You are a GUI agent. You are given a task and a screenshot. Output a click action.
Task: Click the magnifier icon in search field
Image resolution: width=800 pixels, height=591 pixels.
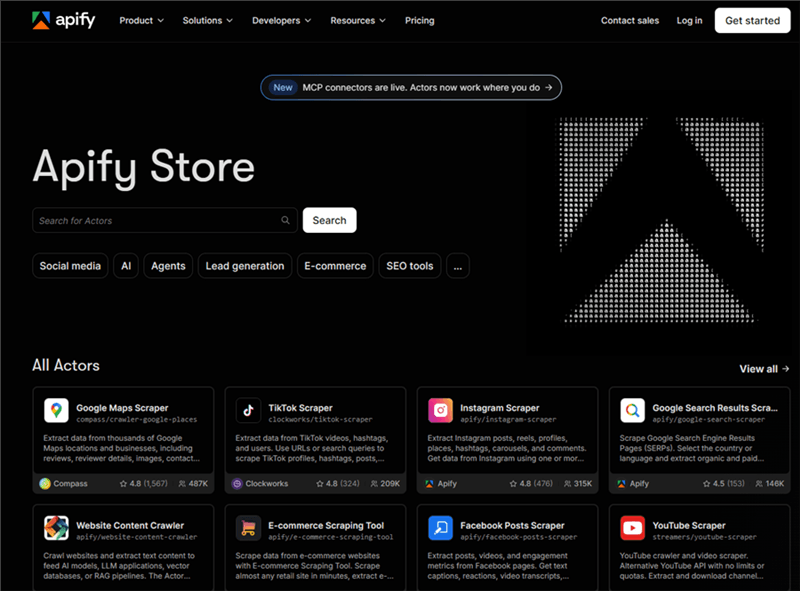(285, 220)
